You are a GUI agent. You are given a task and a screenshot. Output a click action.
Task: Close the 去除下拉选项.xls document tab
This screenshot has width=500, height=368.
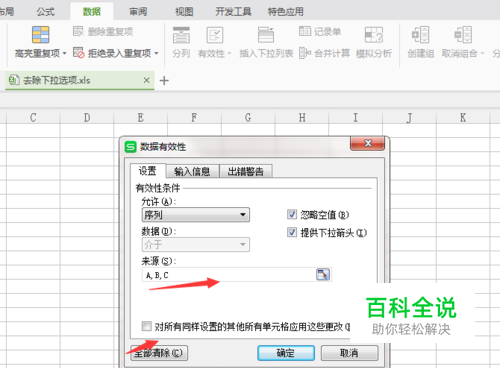[146, 80]
